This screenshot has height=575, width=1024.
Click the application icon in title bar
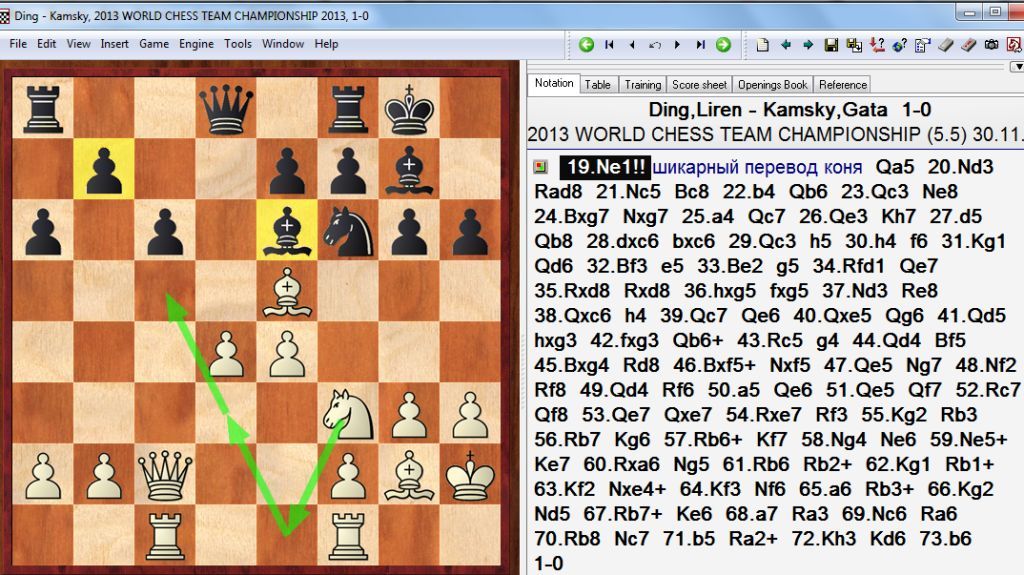point(5,16)
